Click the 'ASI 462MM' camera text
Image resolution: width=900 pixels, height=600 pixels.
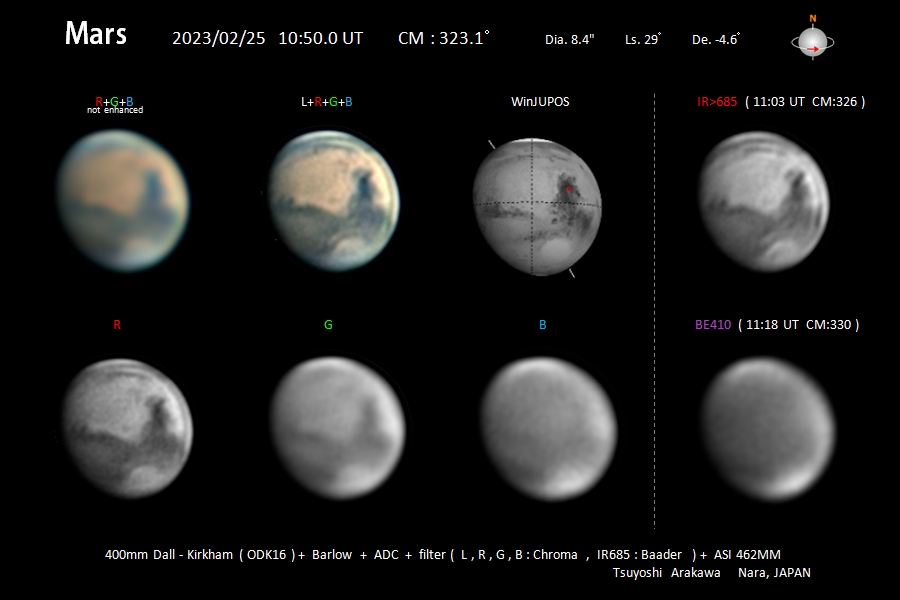coord(747,555)
